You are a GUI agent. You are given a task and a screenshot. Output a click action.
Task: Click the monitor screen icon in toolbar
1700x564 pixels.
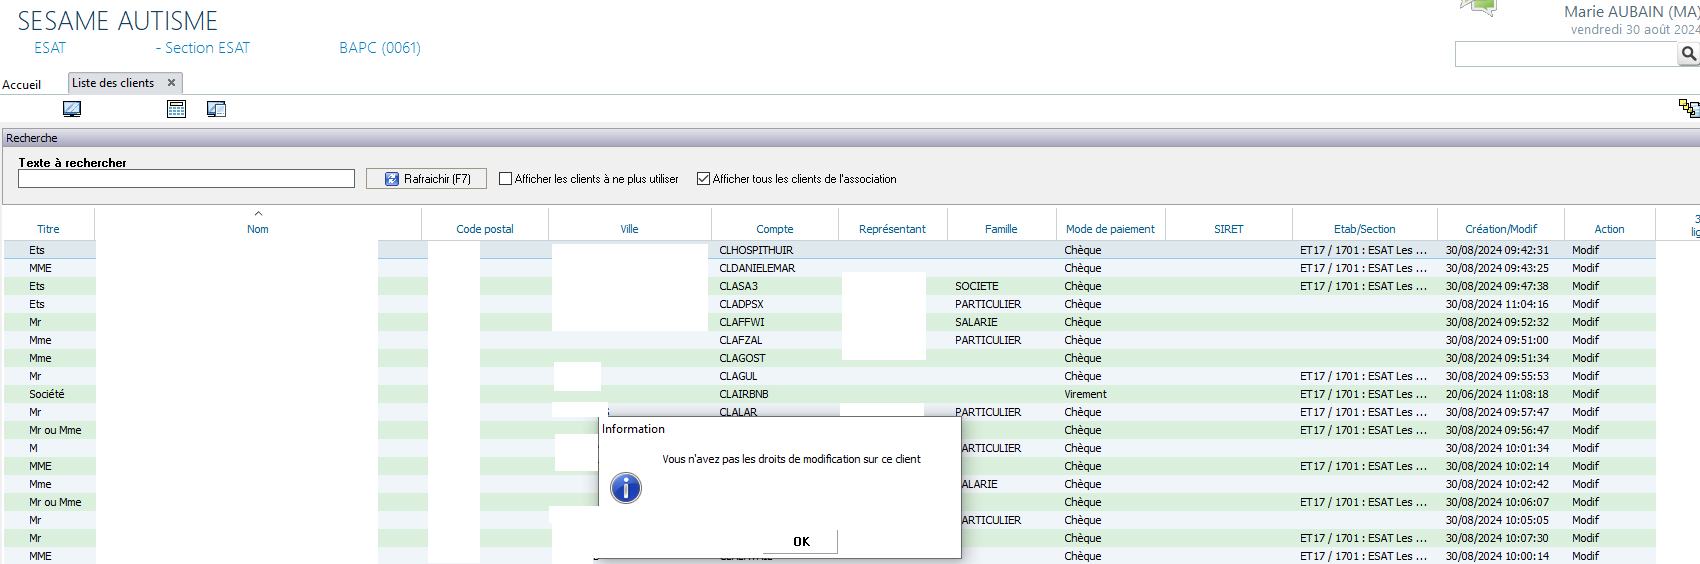(x=72, y=109)
